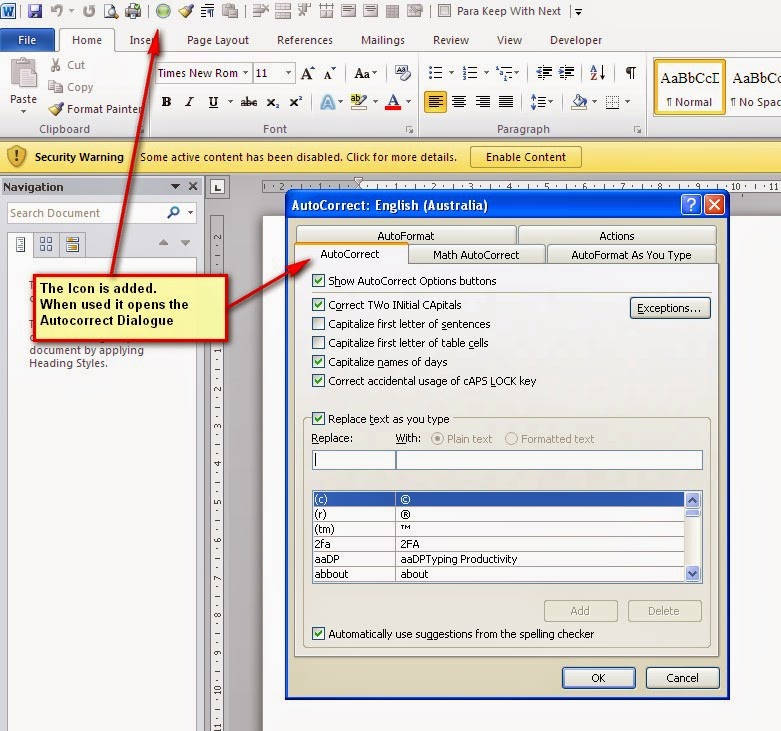Viewport: 781px width, 731px height.
Task: Toggle Automatically use spelling checker suggestions
Action: [x=318, y=633]
